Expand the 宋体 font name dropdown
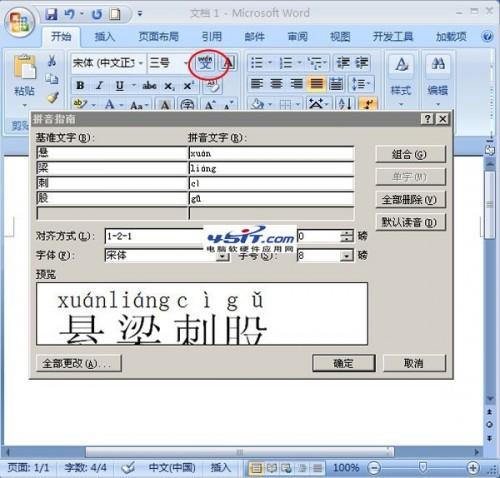The image size is (500, 478). click(141, 63)
